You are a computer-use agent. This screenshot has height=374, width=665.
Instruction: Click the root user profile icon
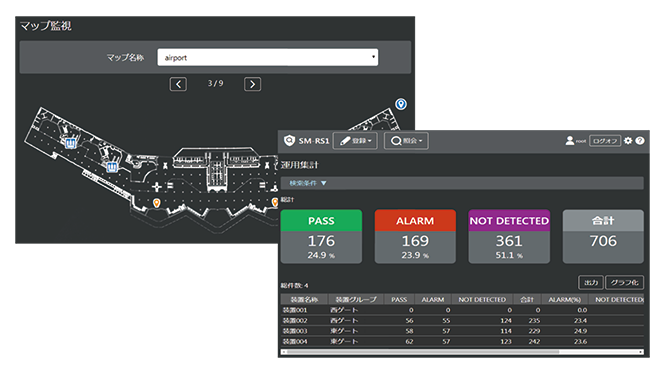coord(570,140)
